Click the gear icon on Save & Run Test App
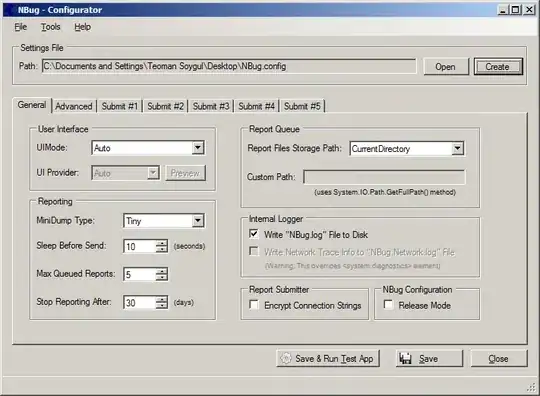Viewport: 540px width, 396px height. (285, 358)
